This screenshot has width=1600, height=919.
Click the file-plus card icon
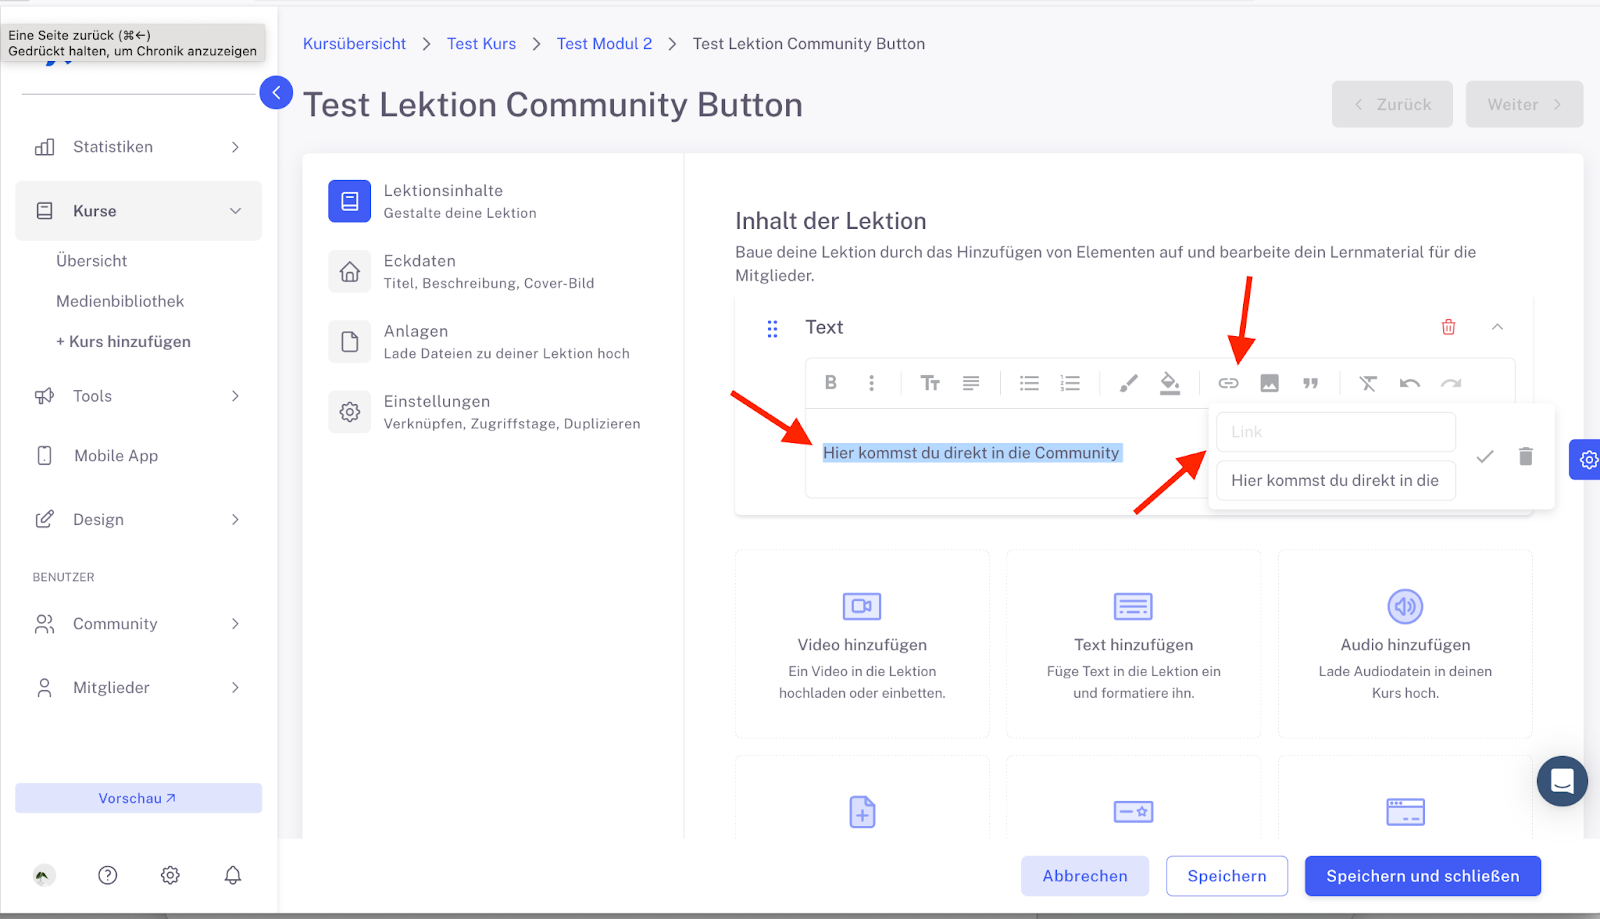[862, 812]
